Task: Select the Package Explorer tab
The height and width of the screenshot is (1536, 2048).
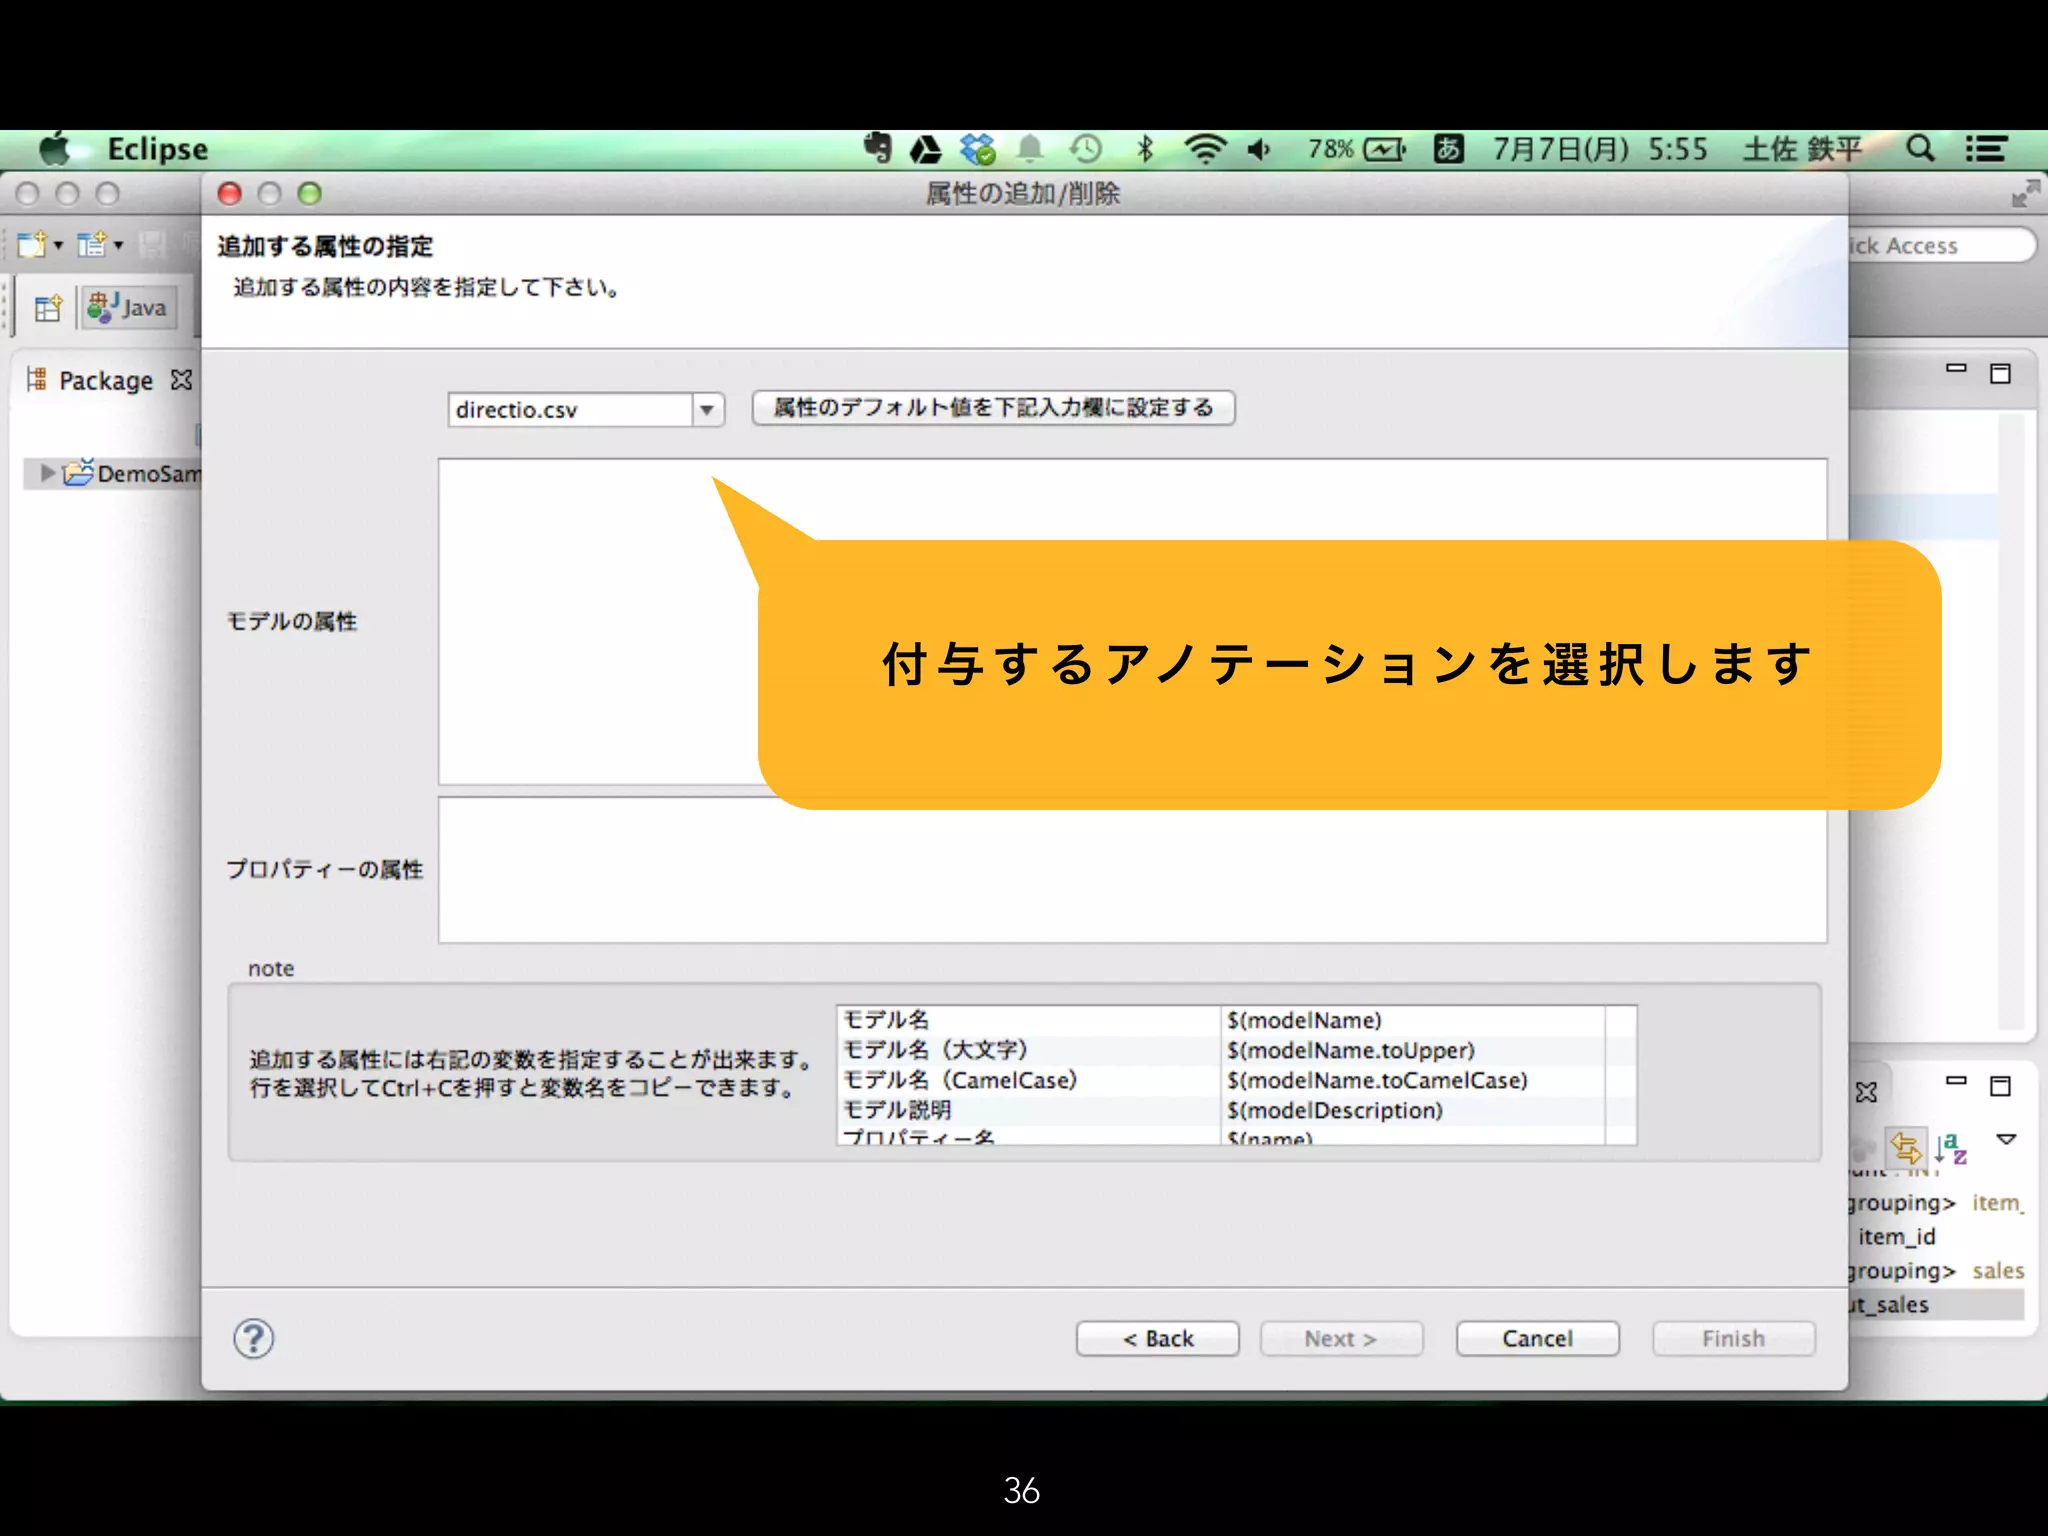Action: [x=104, y=381]
